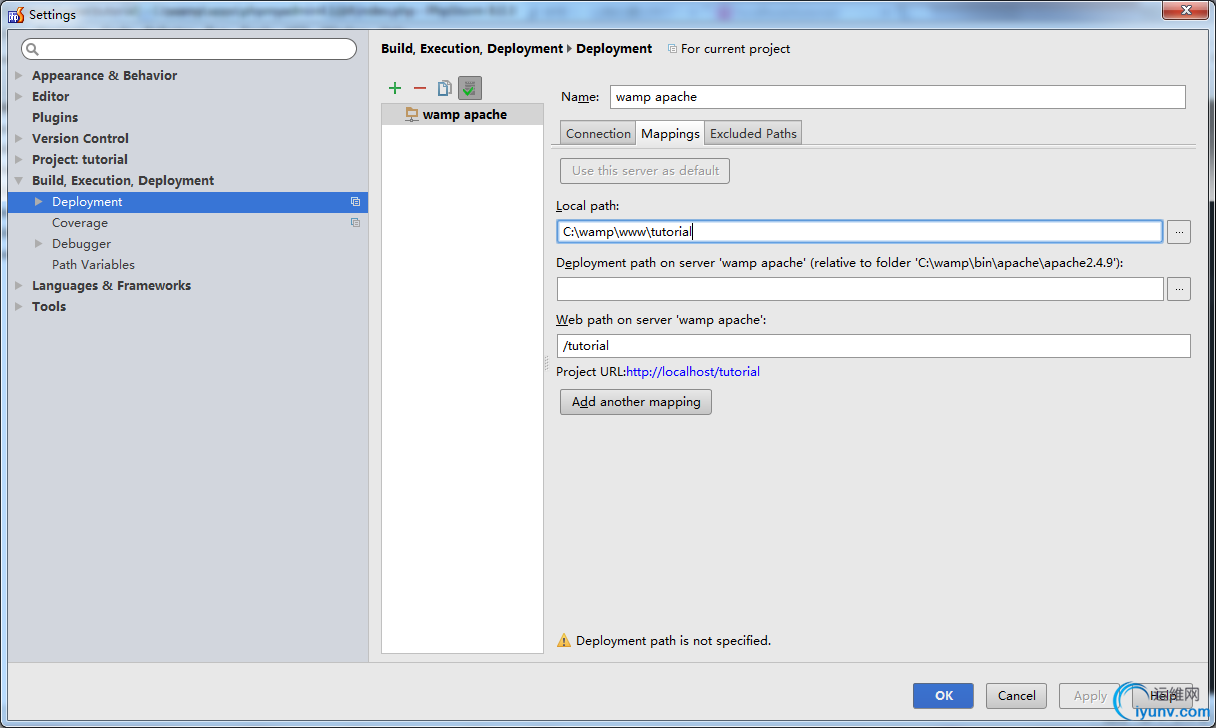The image size is (1216, 728).
Task: Click the PhpStorm icon in title bar
Action: tap(16, 15)
